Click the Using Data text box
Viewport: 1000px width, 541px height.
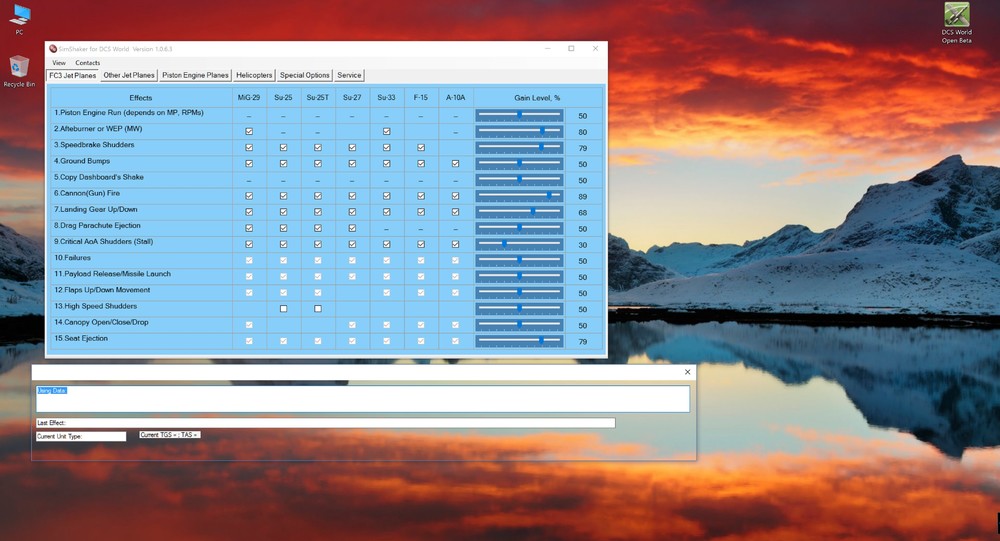pyautogui.click(x=363, y=399)
